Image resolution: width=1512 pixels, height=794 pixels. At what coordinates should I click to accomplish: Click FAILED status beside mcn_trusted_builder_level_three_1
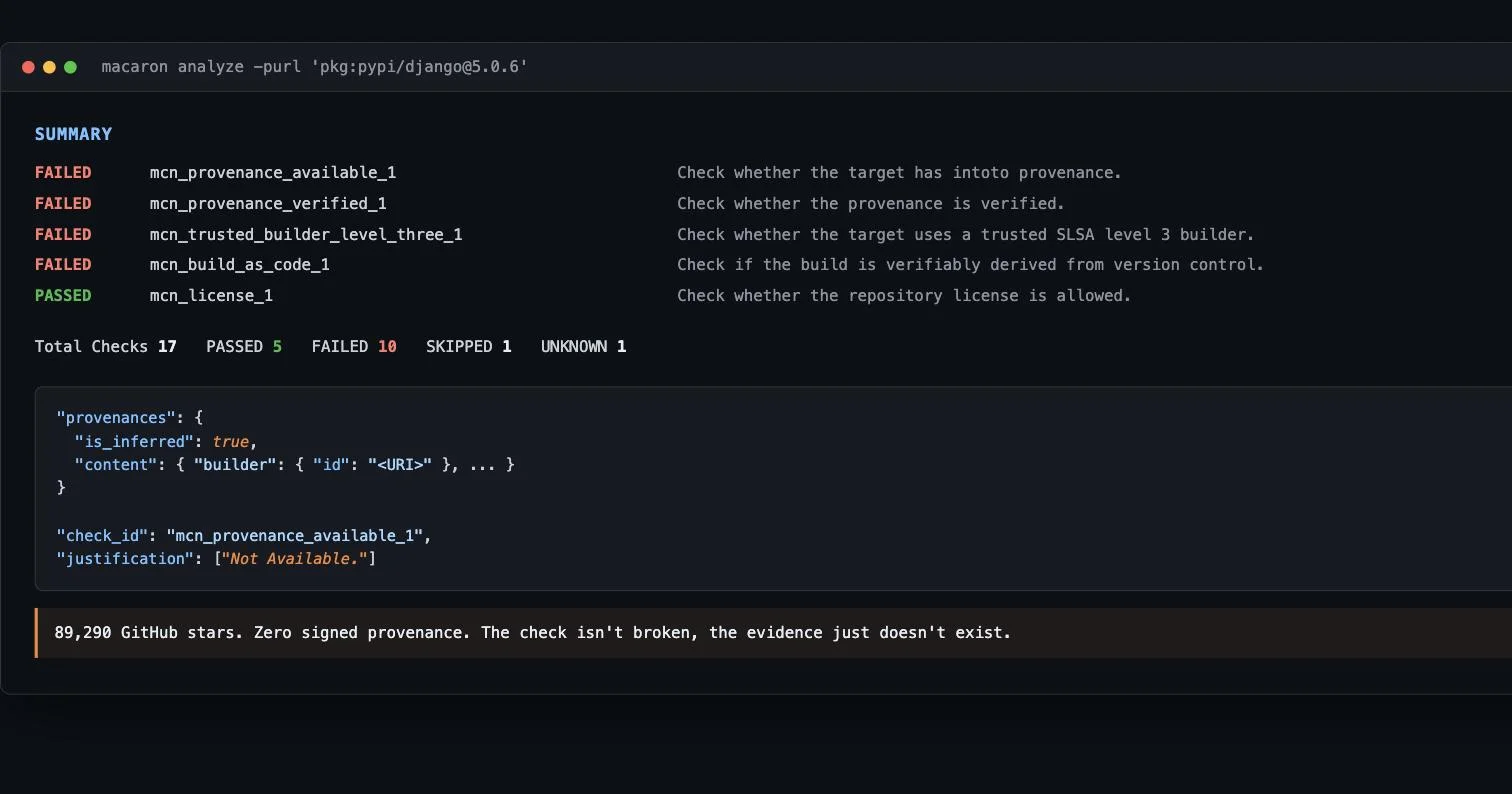click(x=63, y=235)
